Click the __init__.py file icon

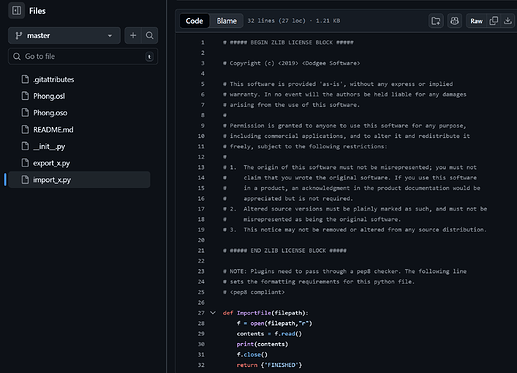(x=25, y=146)
